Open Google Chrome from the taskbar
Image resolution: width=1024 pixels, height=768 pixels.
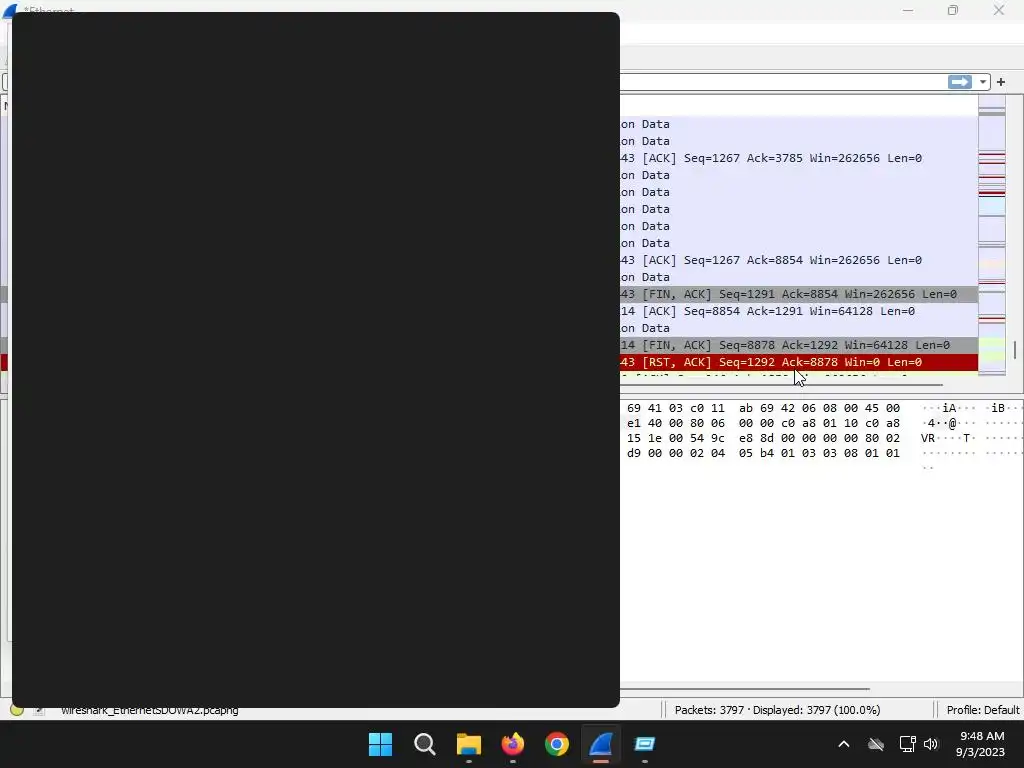tap(556, 744)
